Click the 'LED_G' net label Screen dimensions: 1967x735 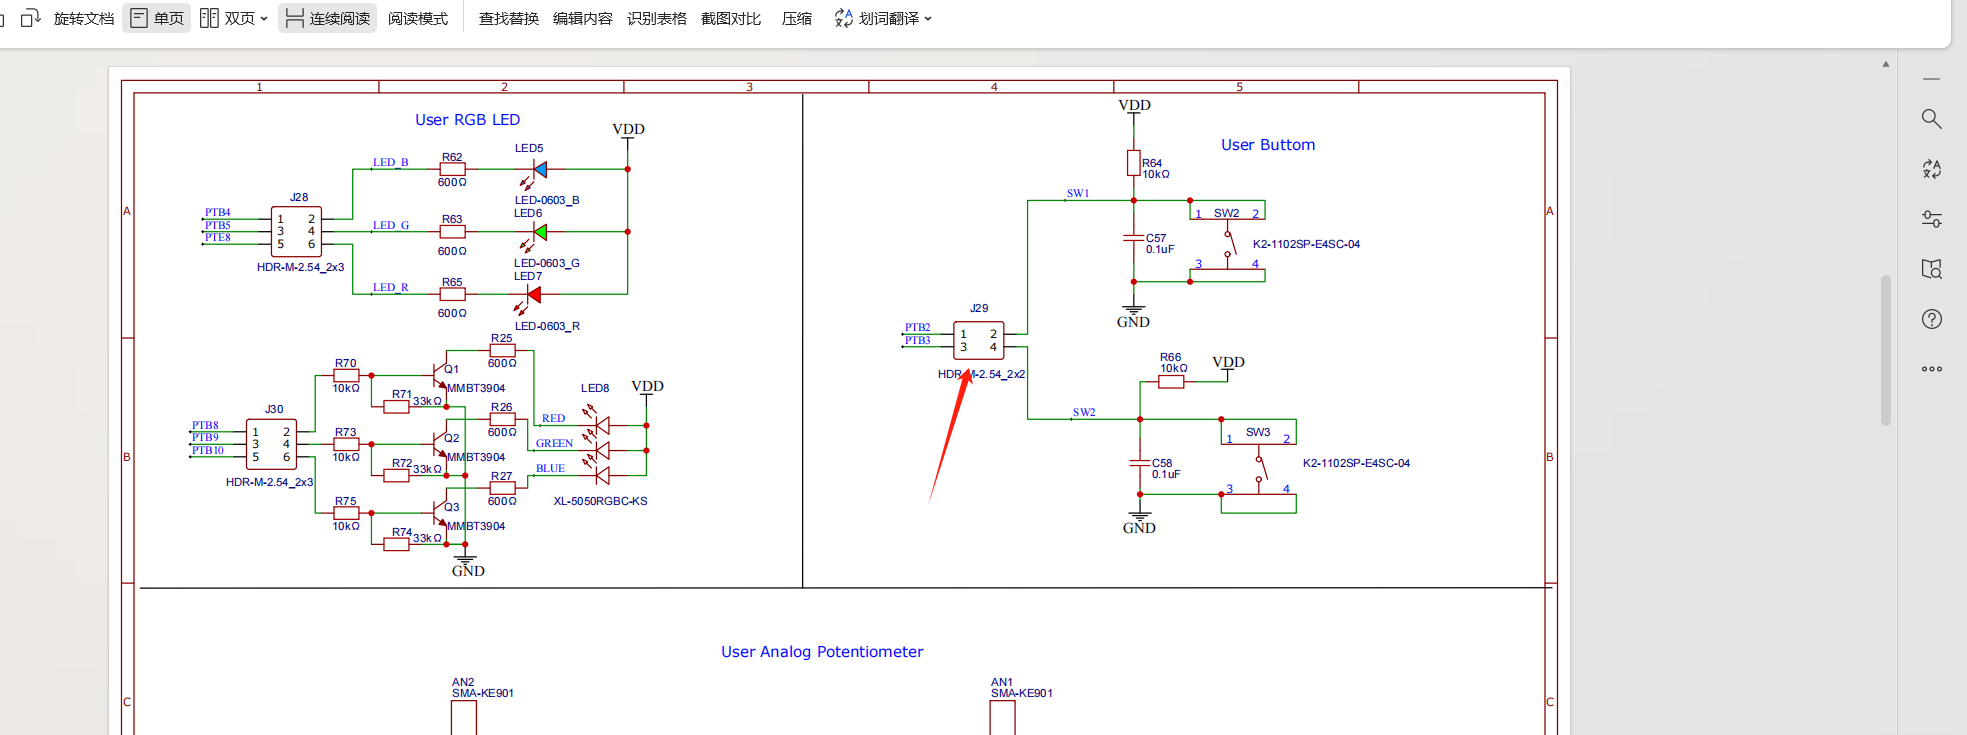click(391, 225)
